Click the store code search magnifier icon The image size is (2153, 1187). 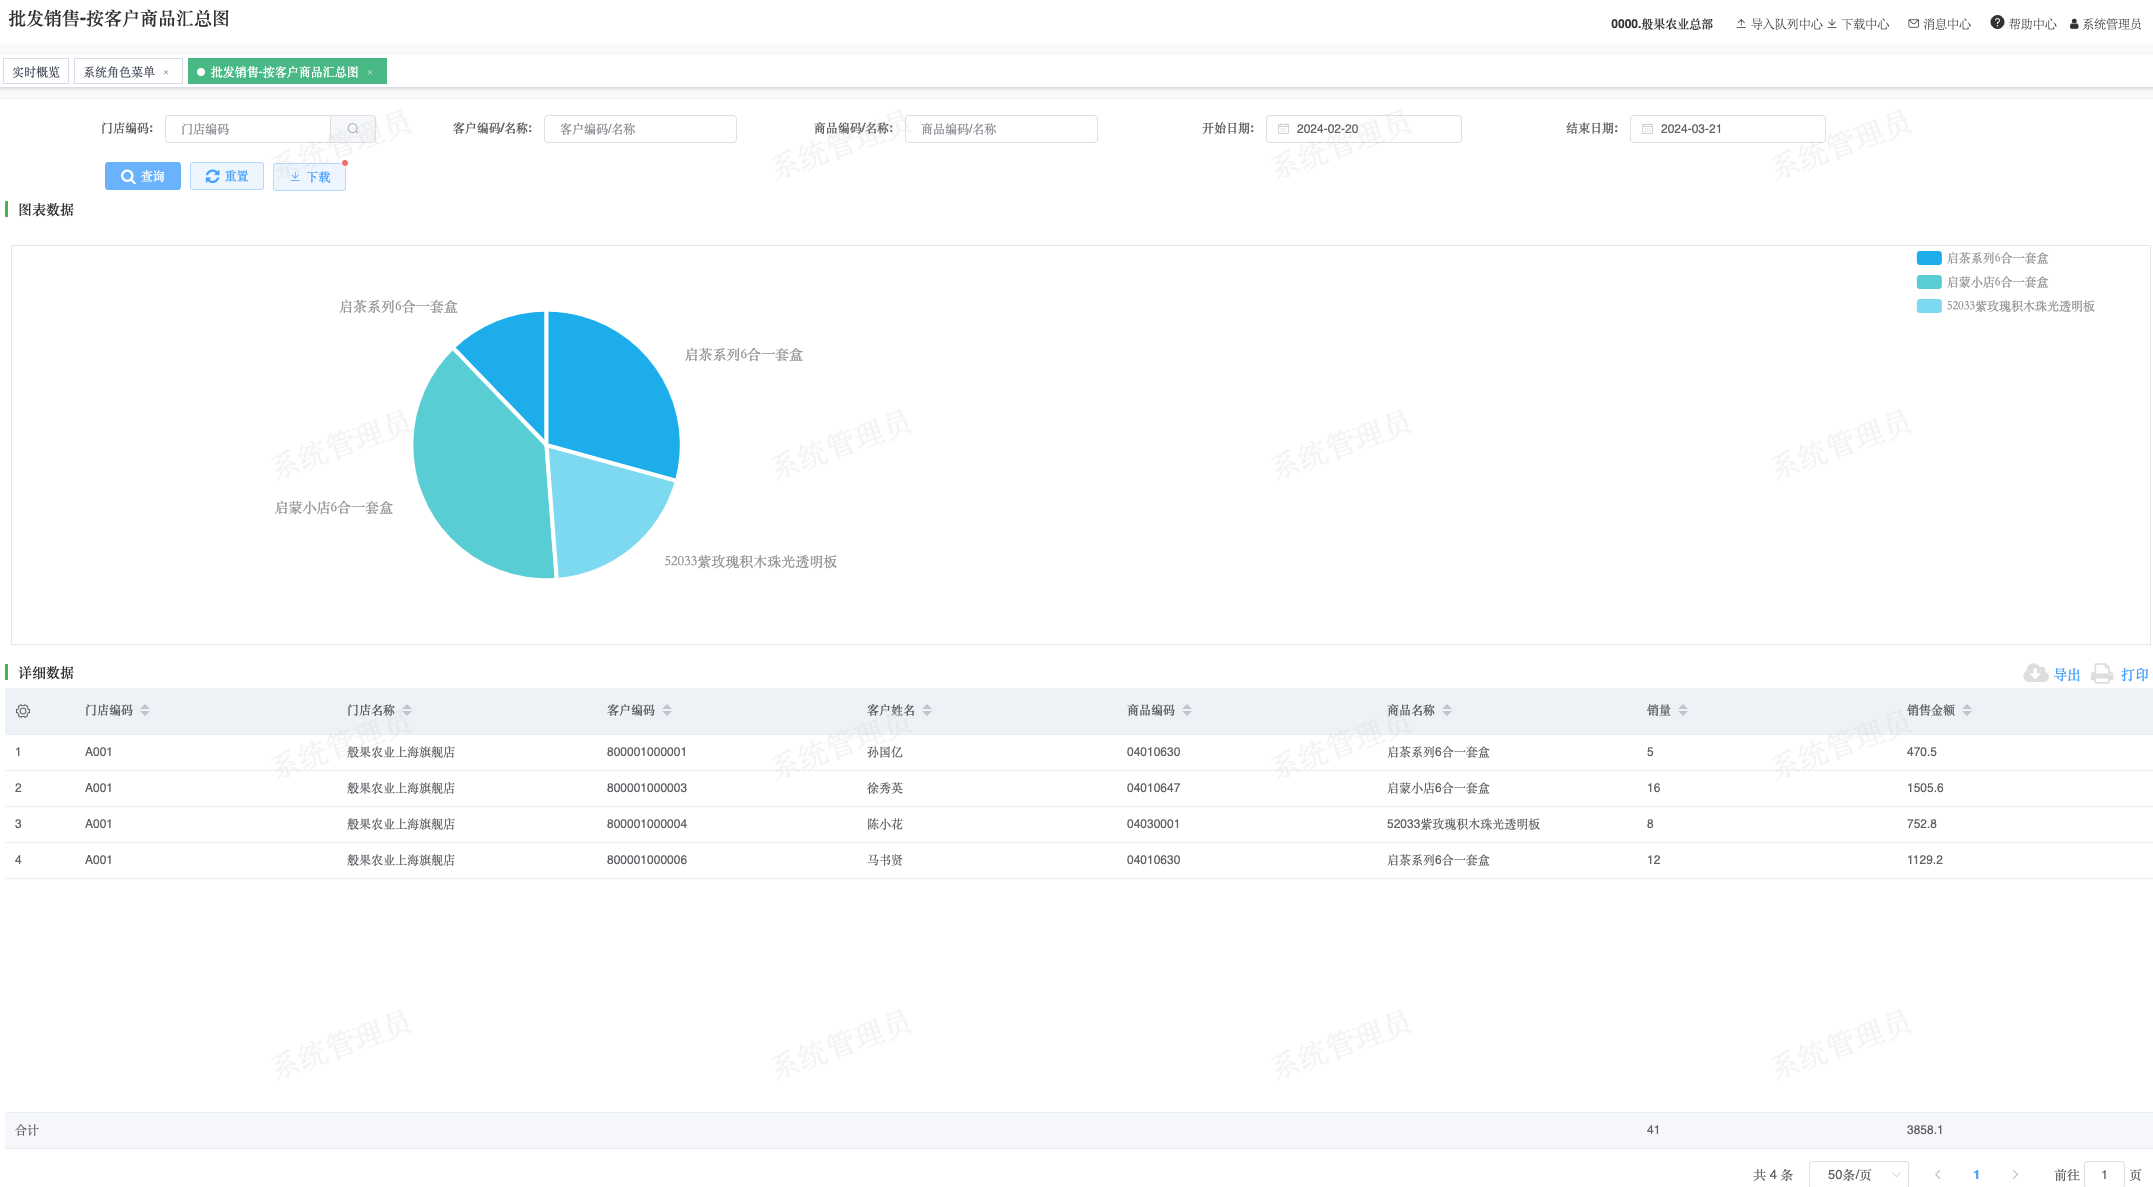(x=353, y=129)
